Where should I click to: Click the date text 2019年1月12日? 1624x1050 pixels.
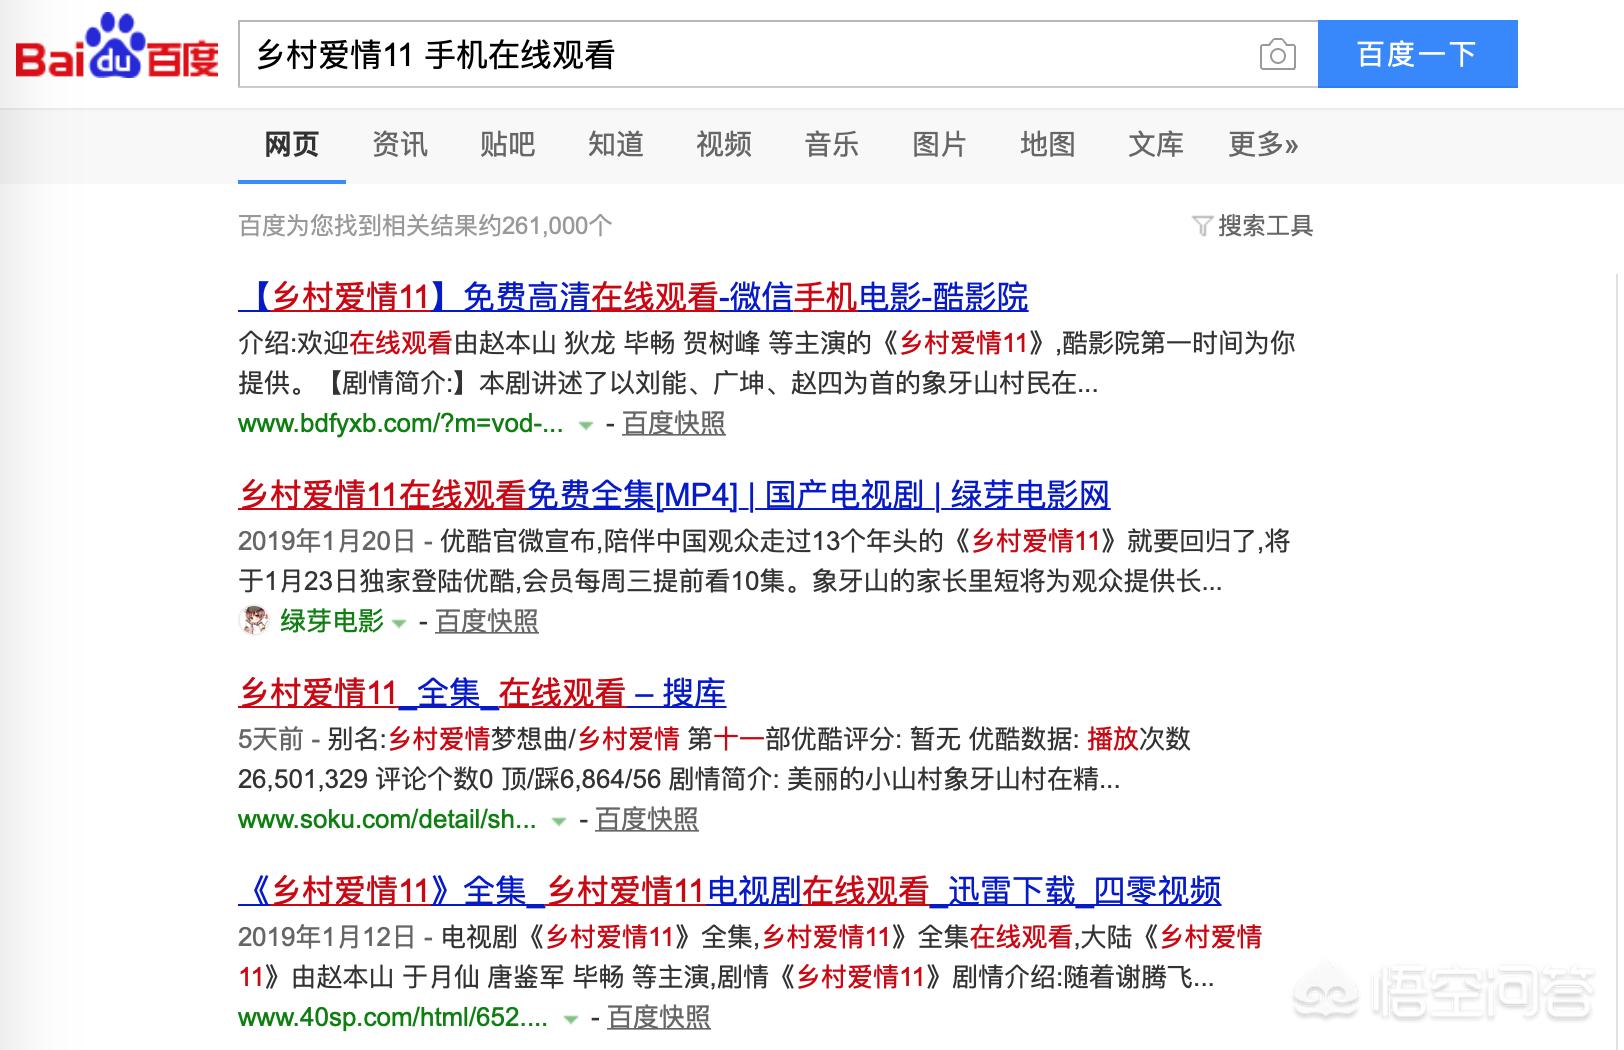tap(327, 938)
